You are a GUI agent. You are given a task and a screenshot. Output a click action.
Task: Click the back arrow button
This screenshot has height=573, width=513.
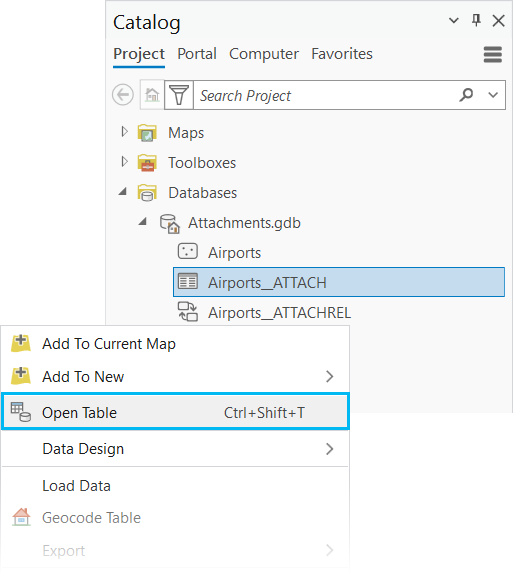(123, 95)
